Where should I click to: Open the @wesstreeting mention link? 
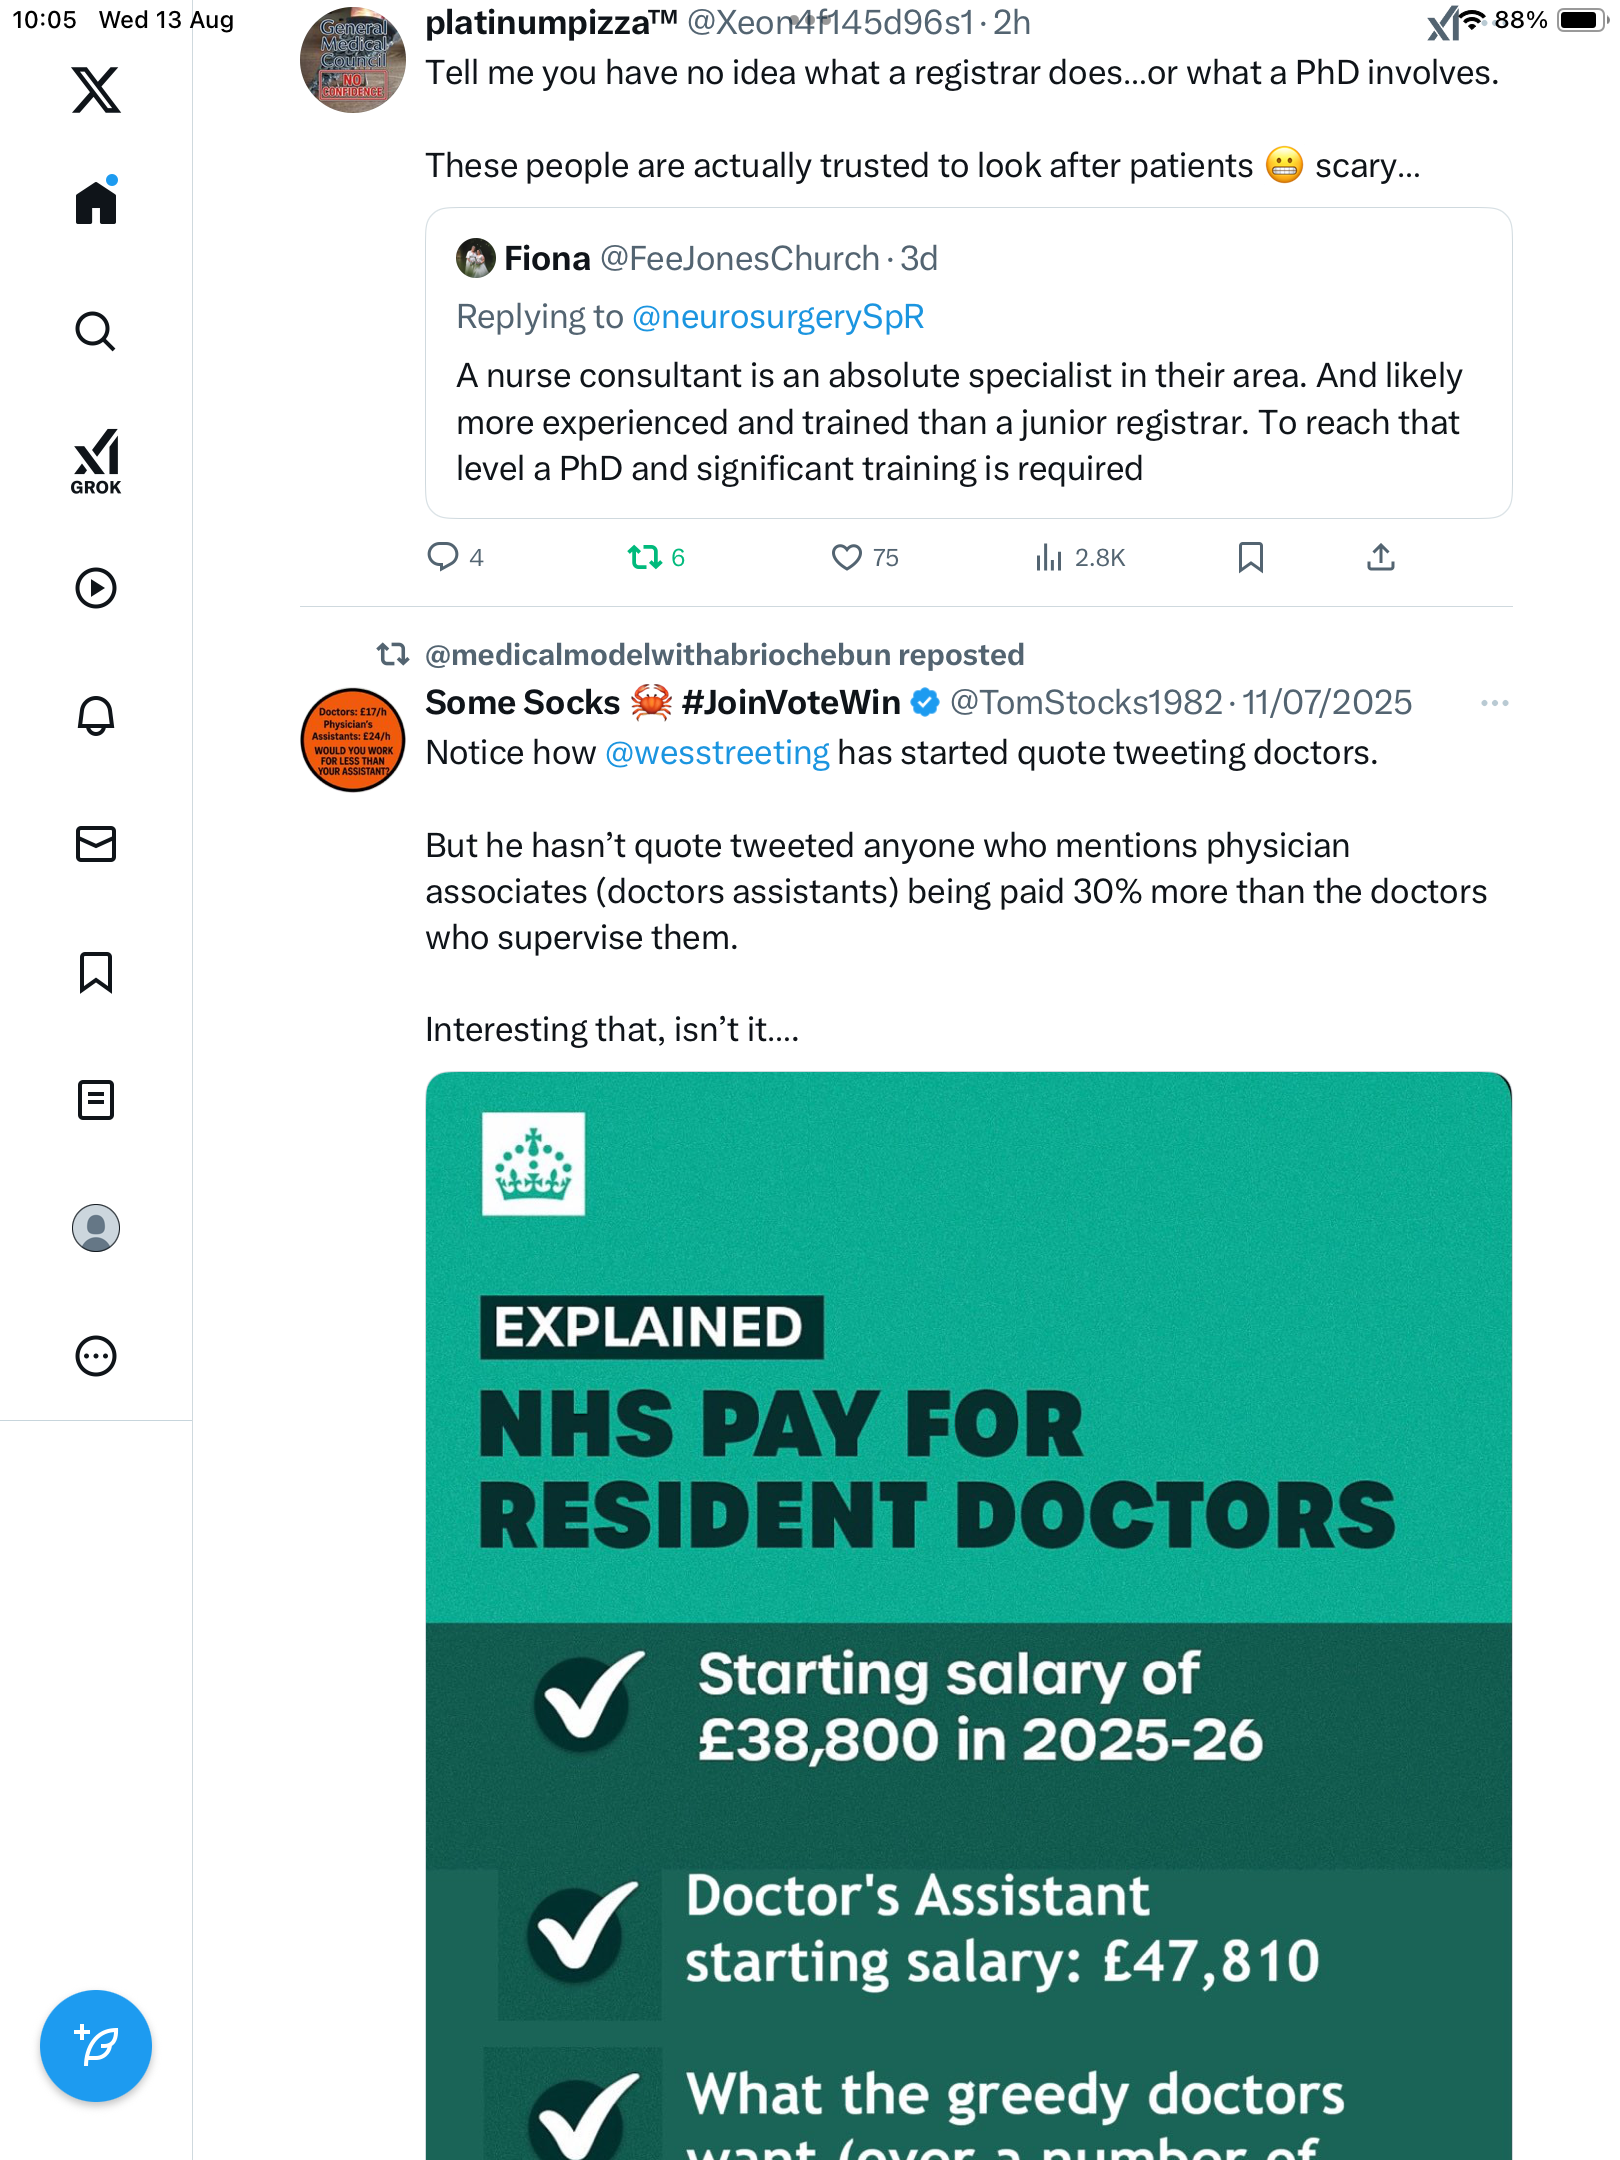(x=717, y=753)
